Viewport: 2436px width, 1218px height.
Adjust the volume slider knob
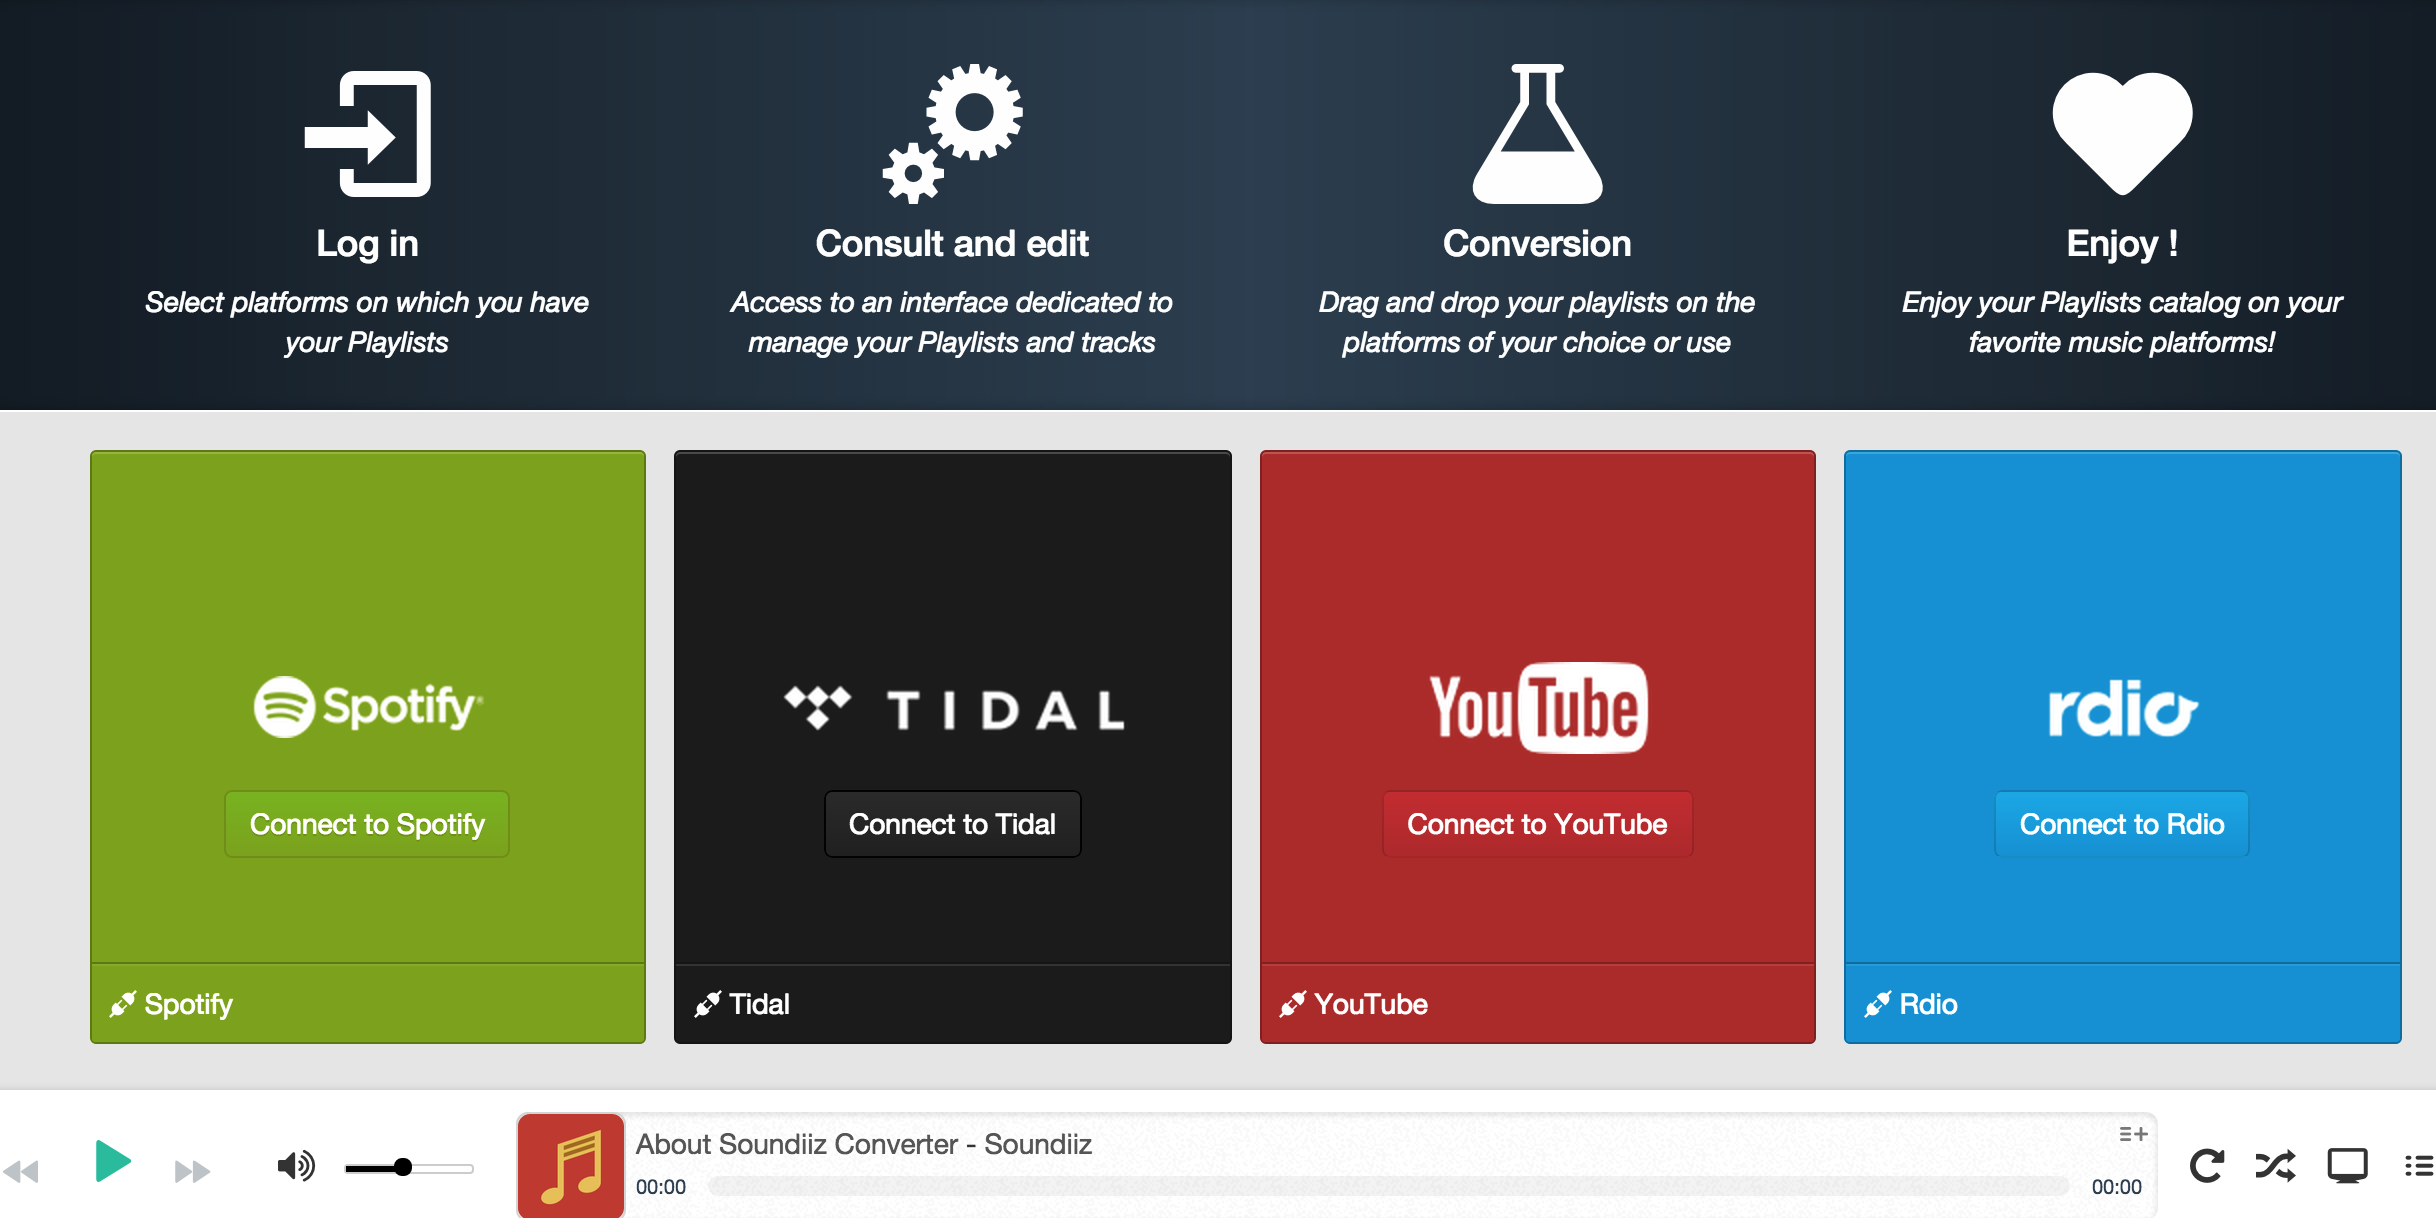403,1167
